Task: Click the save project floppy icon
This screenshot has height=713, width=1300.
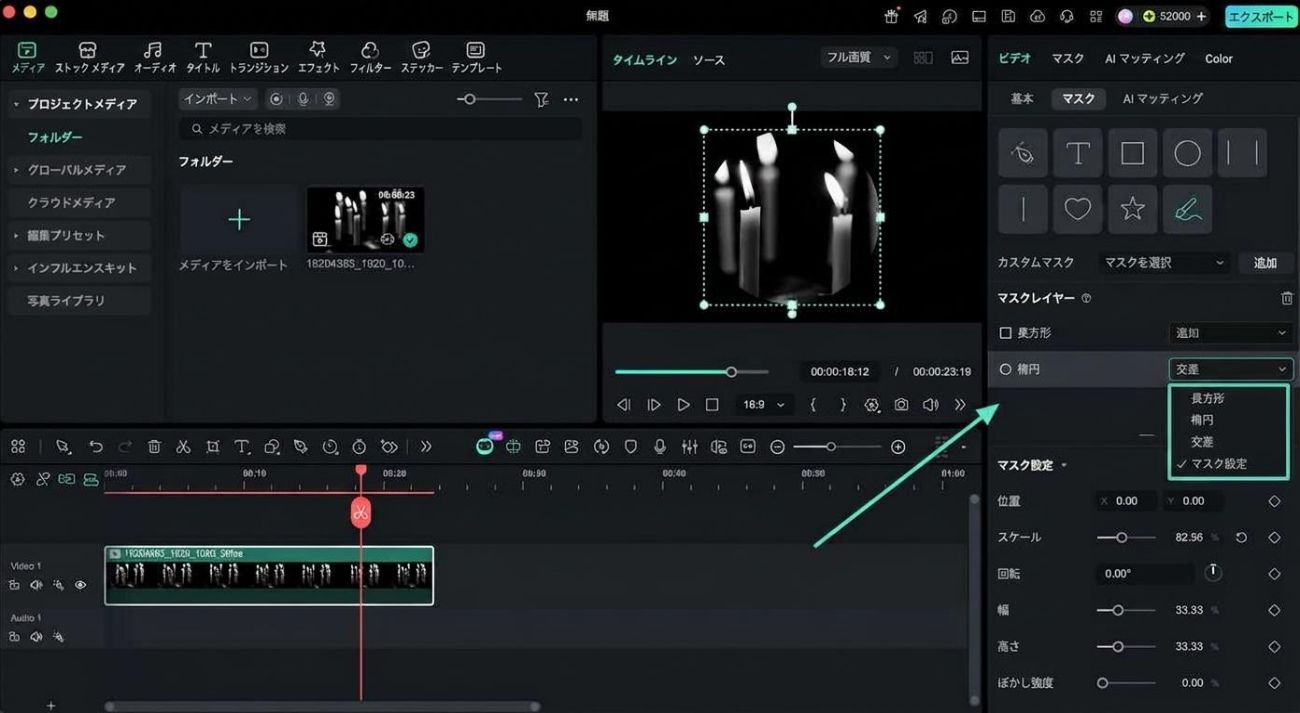Action: tap(1009, 16)
